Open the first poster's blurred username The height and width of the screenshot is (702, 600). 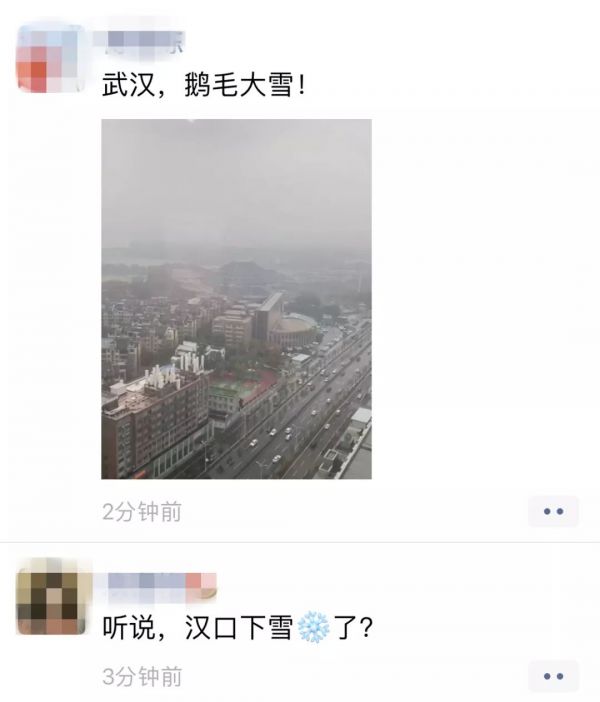[x=139, y=42]
